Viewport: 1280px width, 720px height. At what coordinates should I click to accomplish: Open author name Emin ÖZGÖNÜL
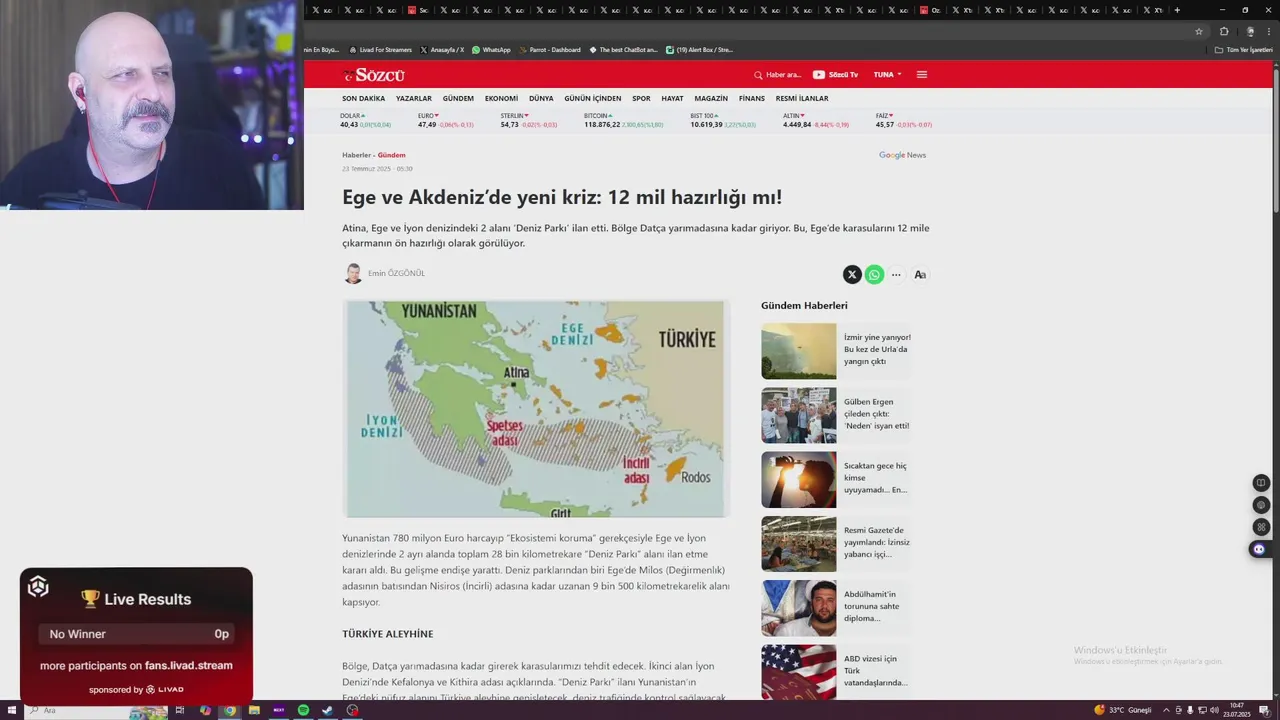396,273
